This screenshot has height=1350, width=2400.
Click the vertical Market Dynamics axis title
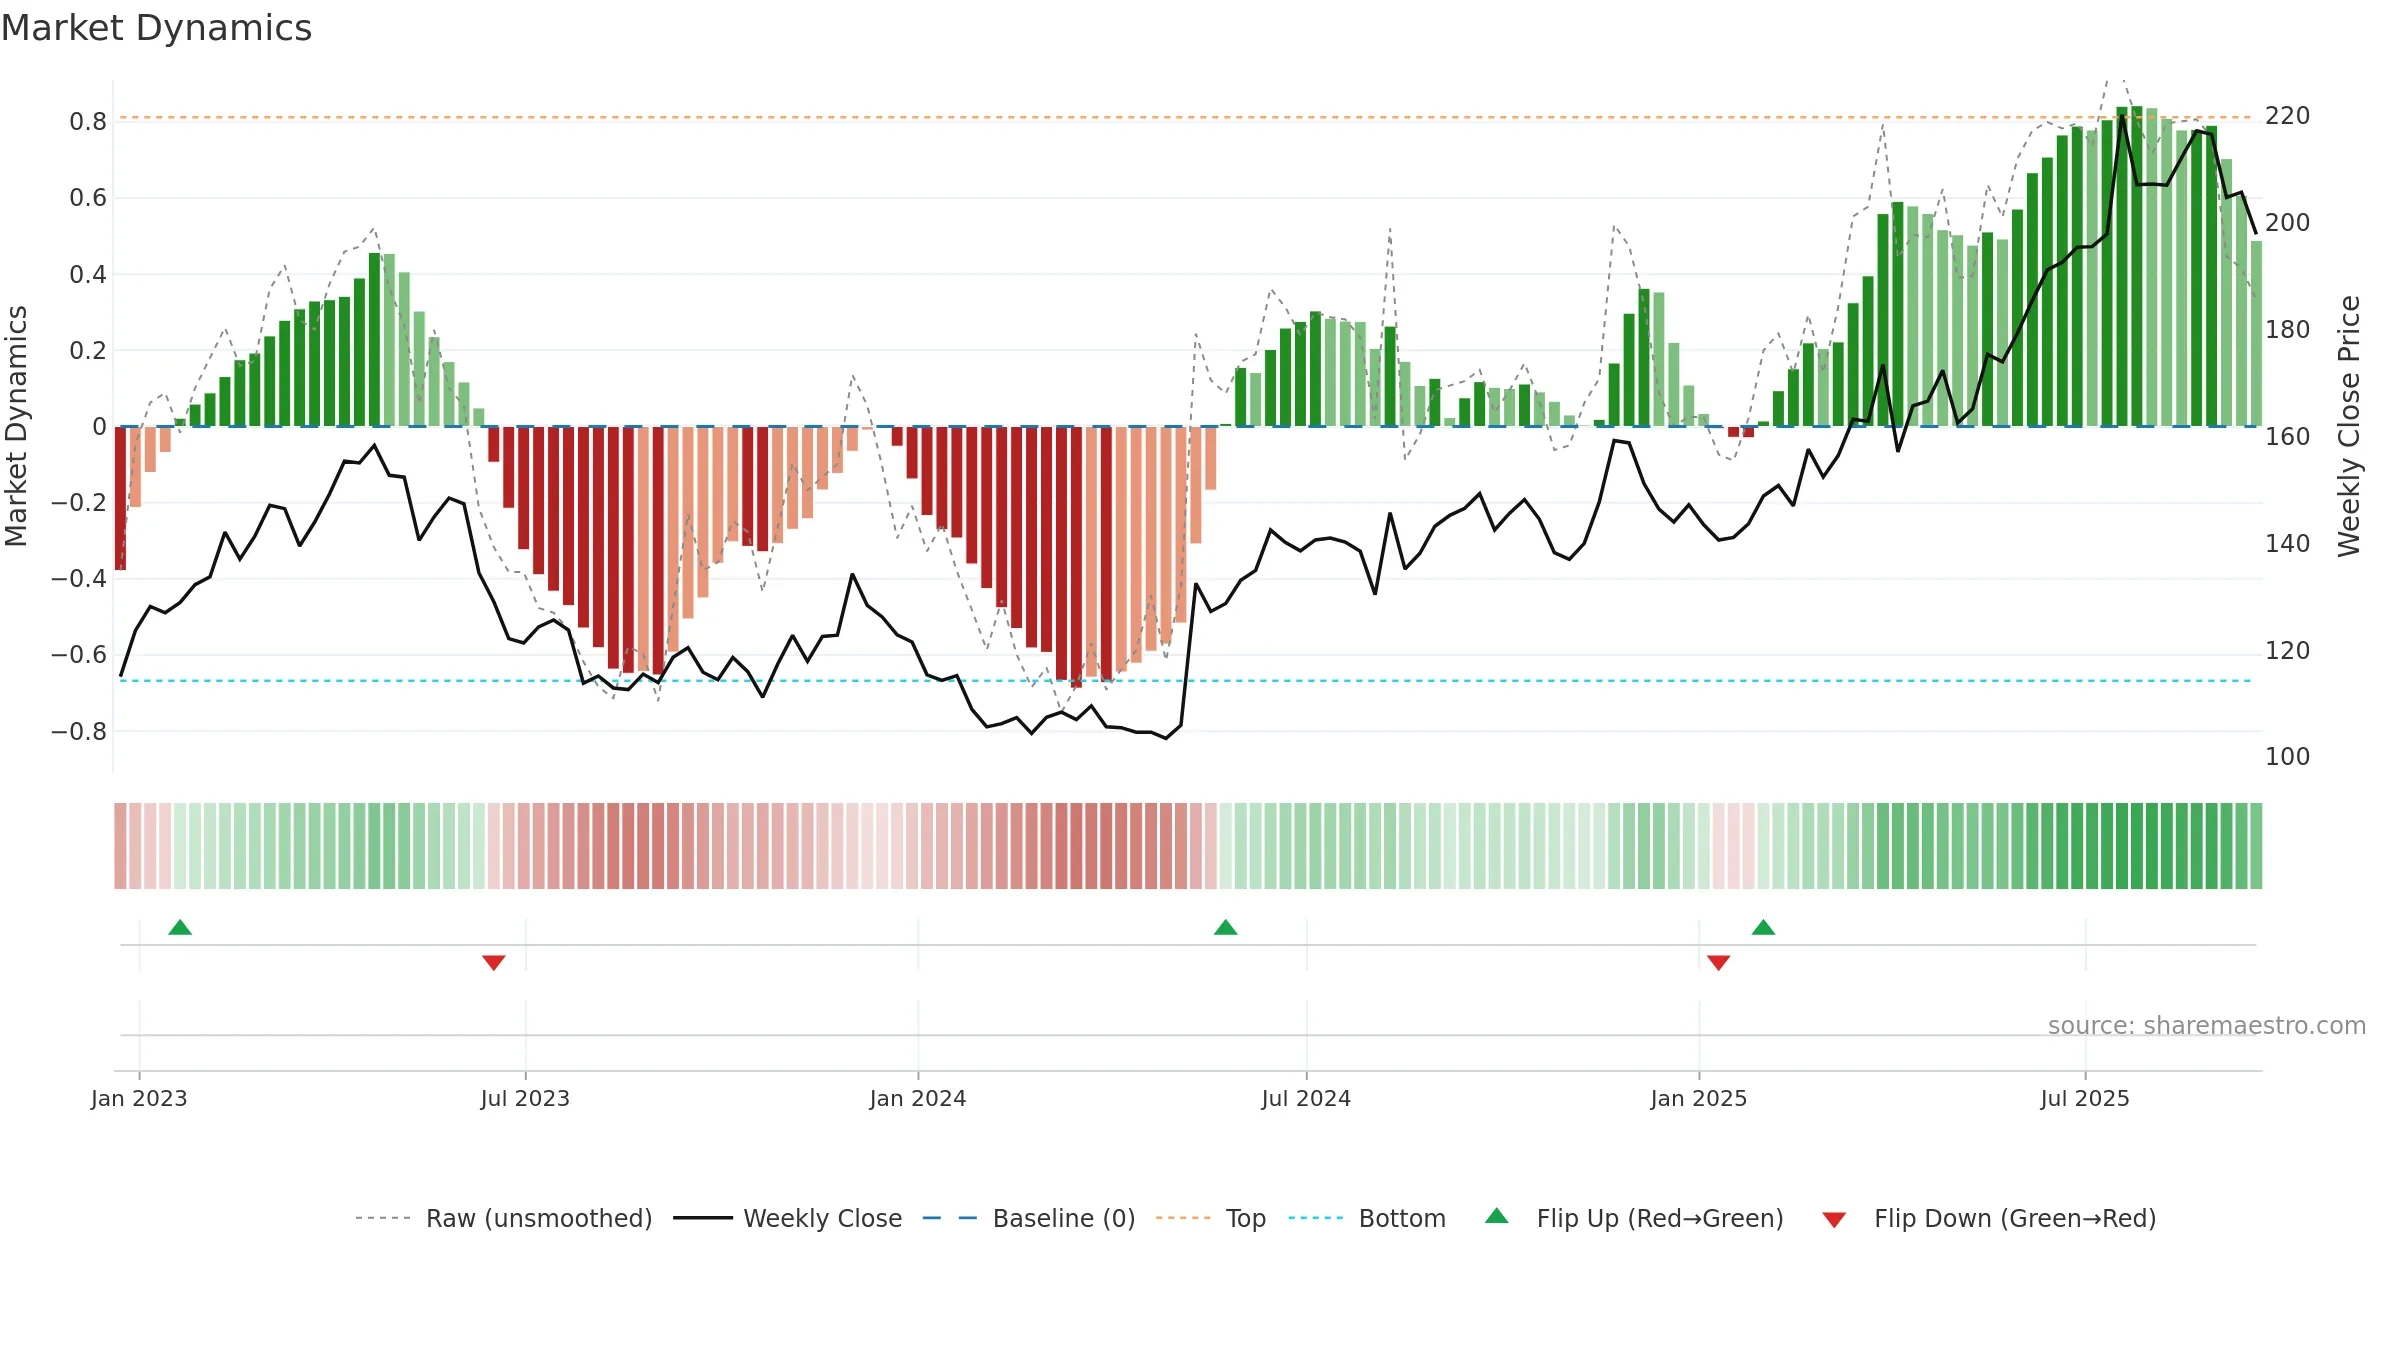16,426
